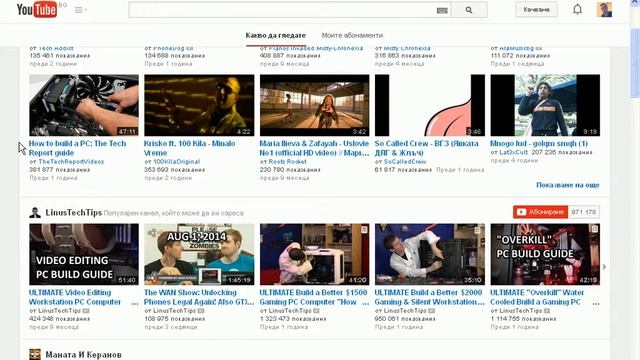The width and height of the screenshot is (640, 360).
Task: Open Mnogo lud - golqm smqh thumbnail
Action: (x=545, y=105)
